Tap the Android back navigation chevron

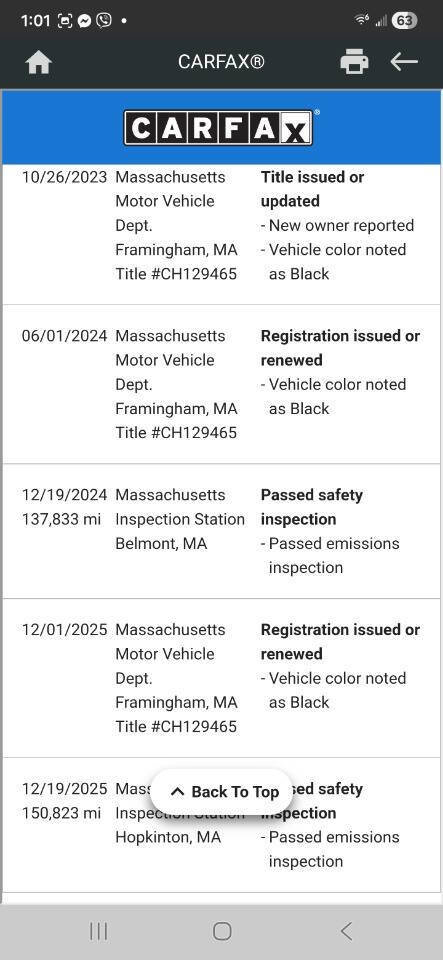coord(346,931)
